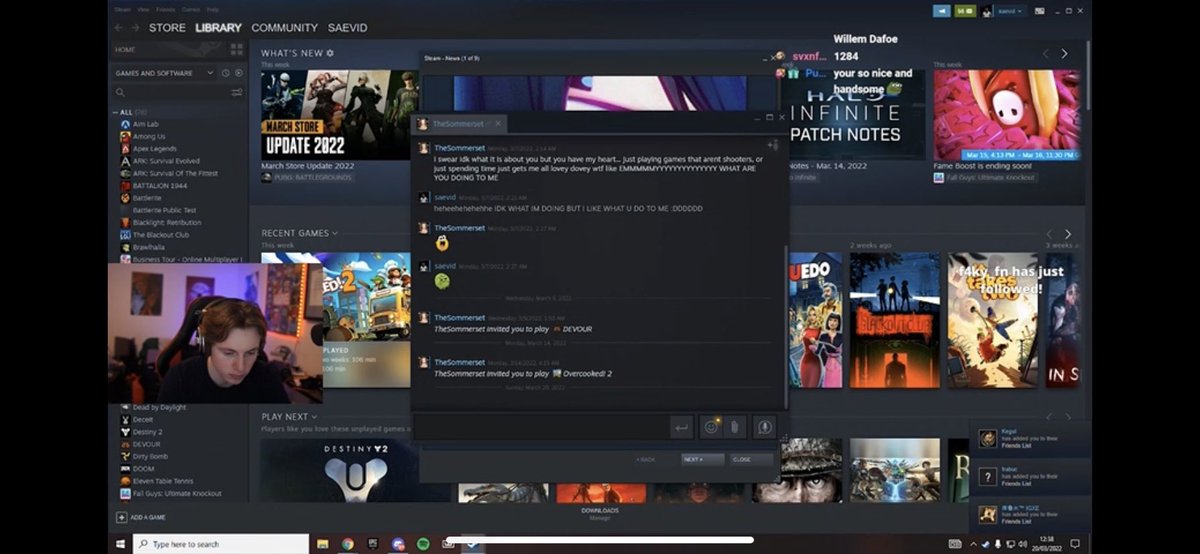1200x554 pixels.
Task: Expand the GAMES AND SOFTWARE dropdown
Action: 164,73
